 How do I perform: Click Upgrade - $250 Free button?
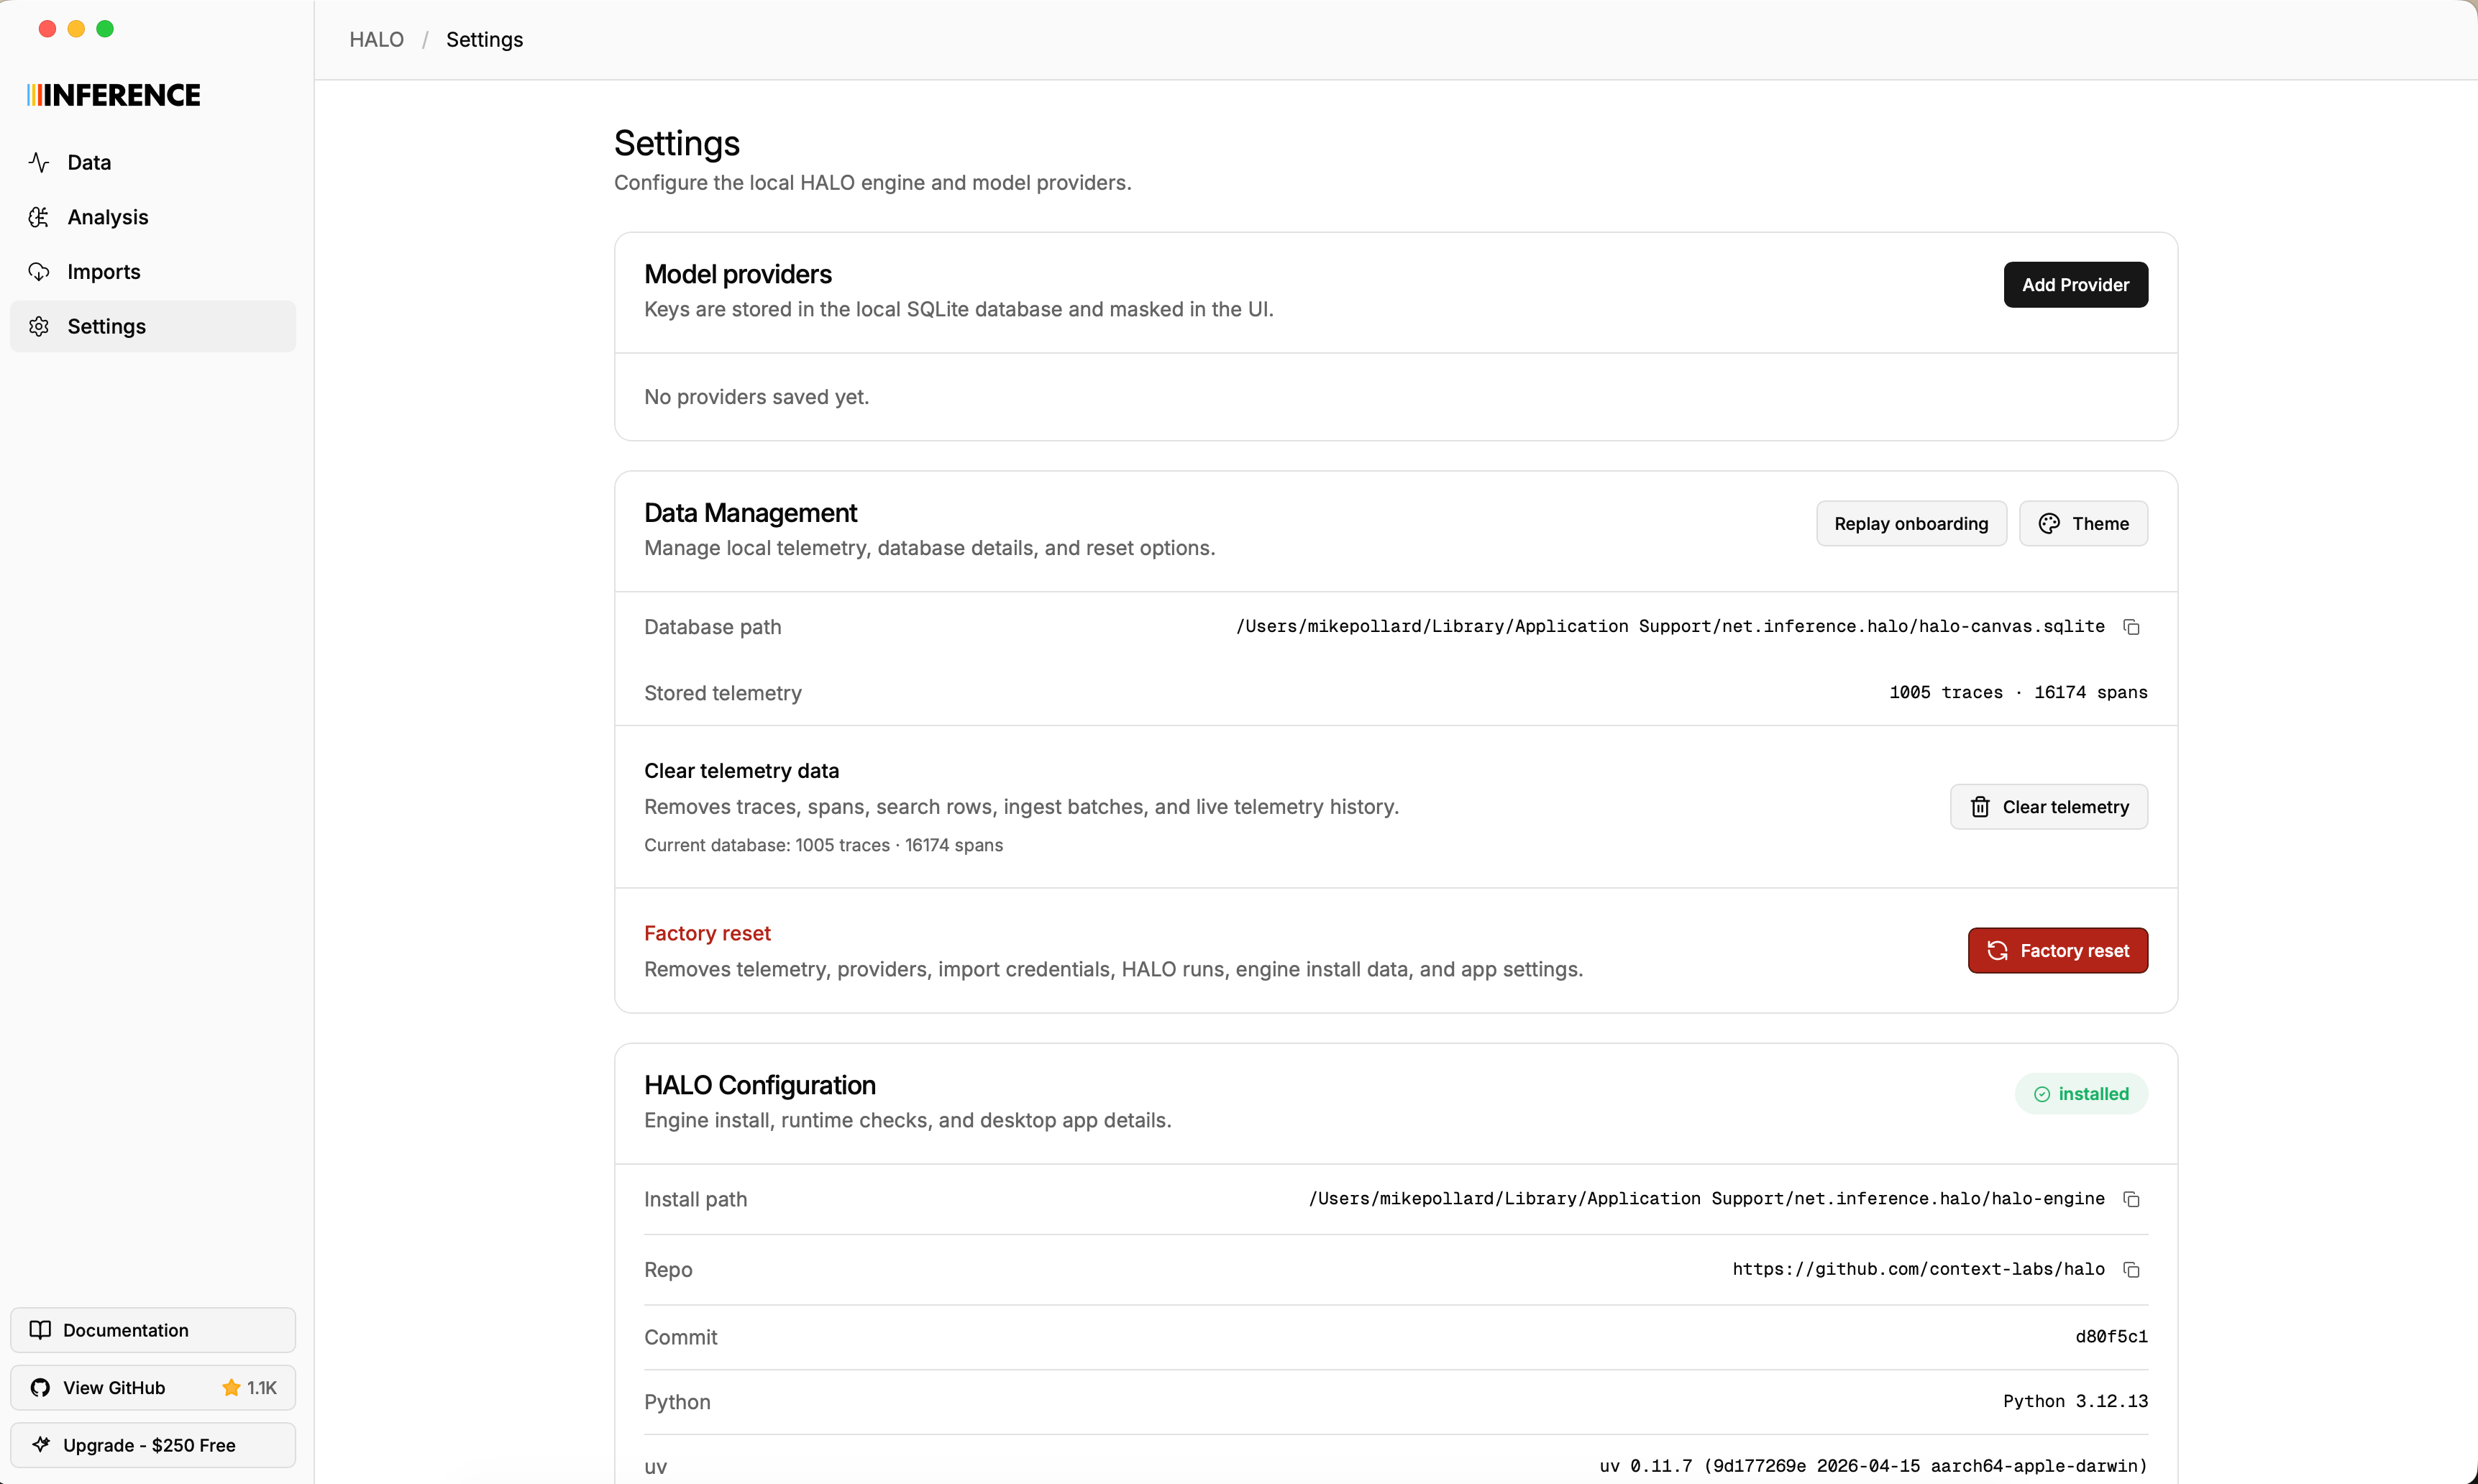point(153,1445)
